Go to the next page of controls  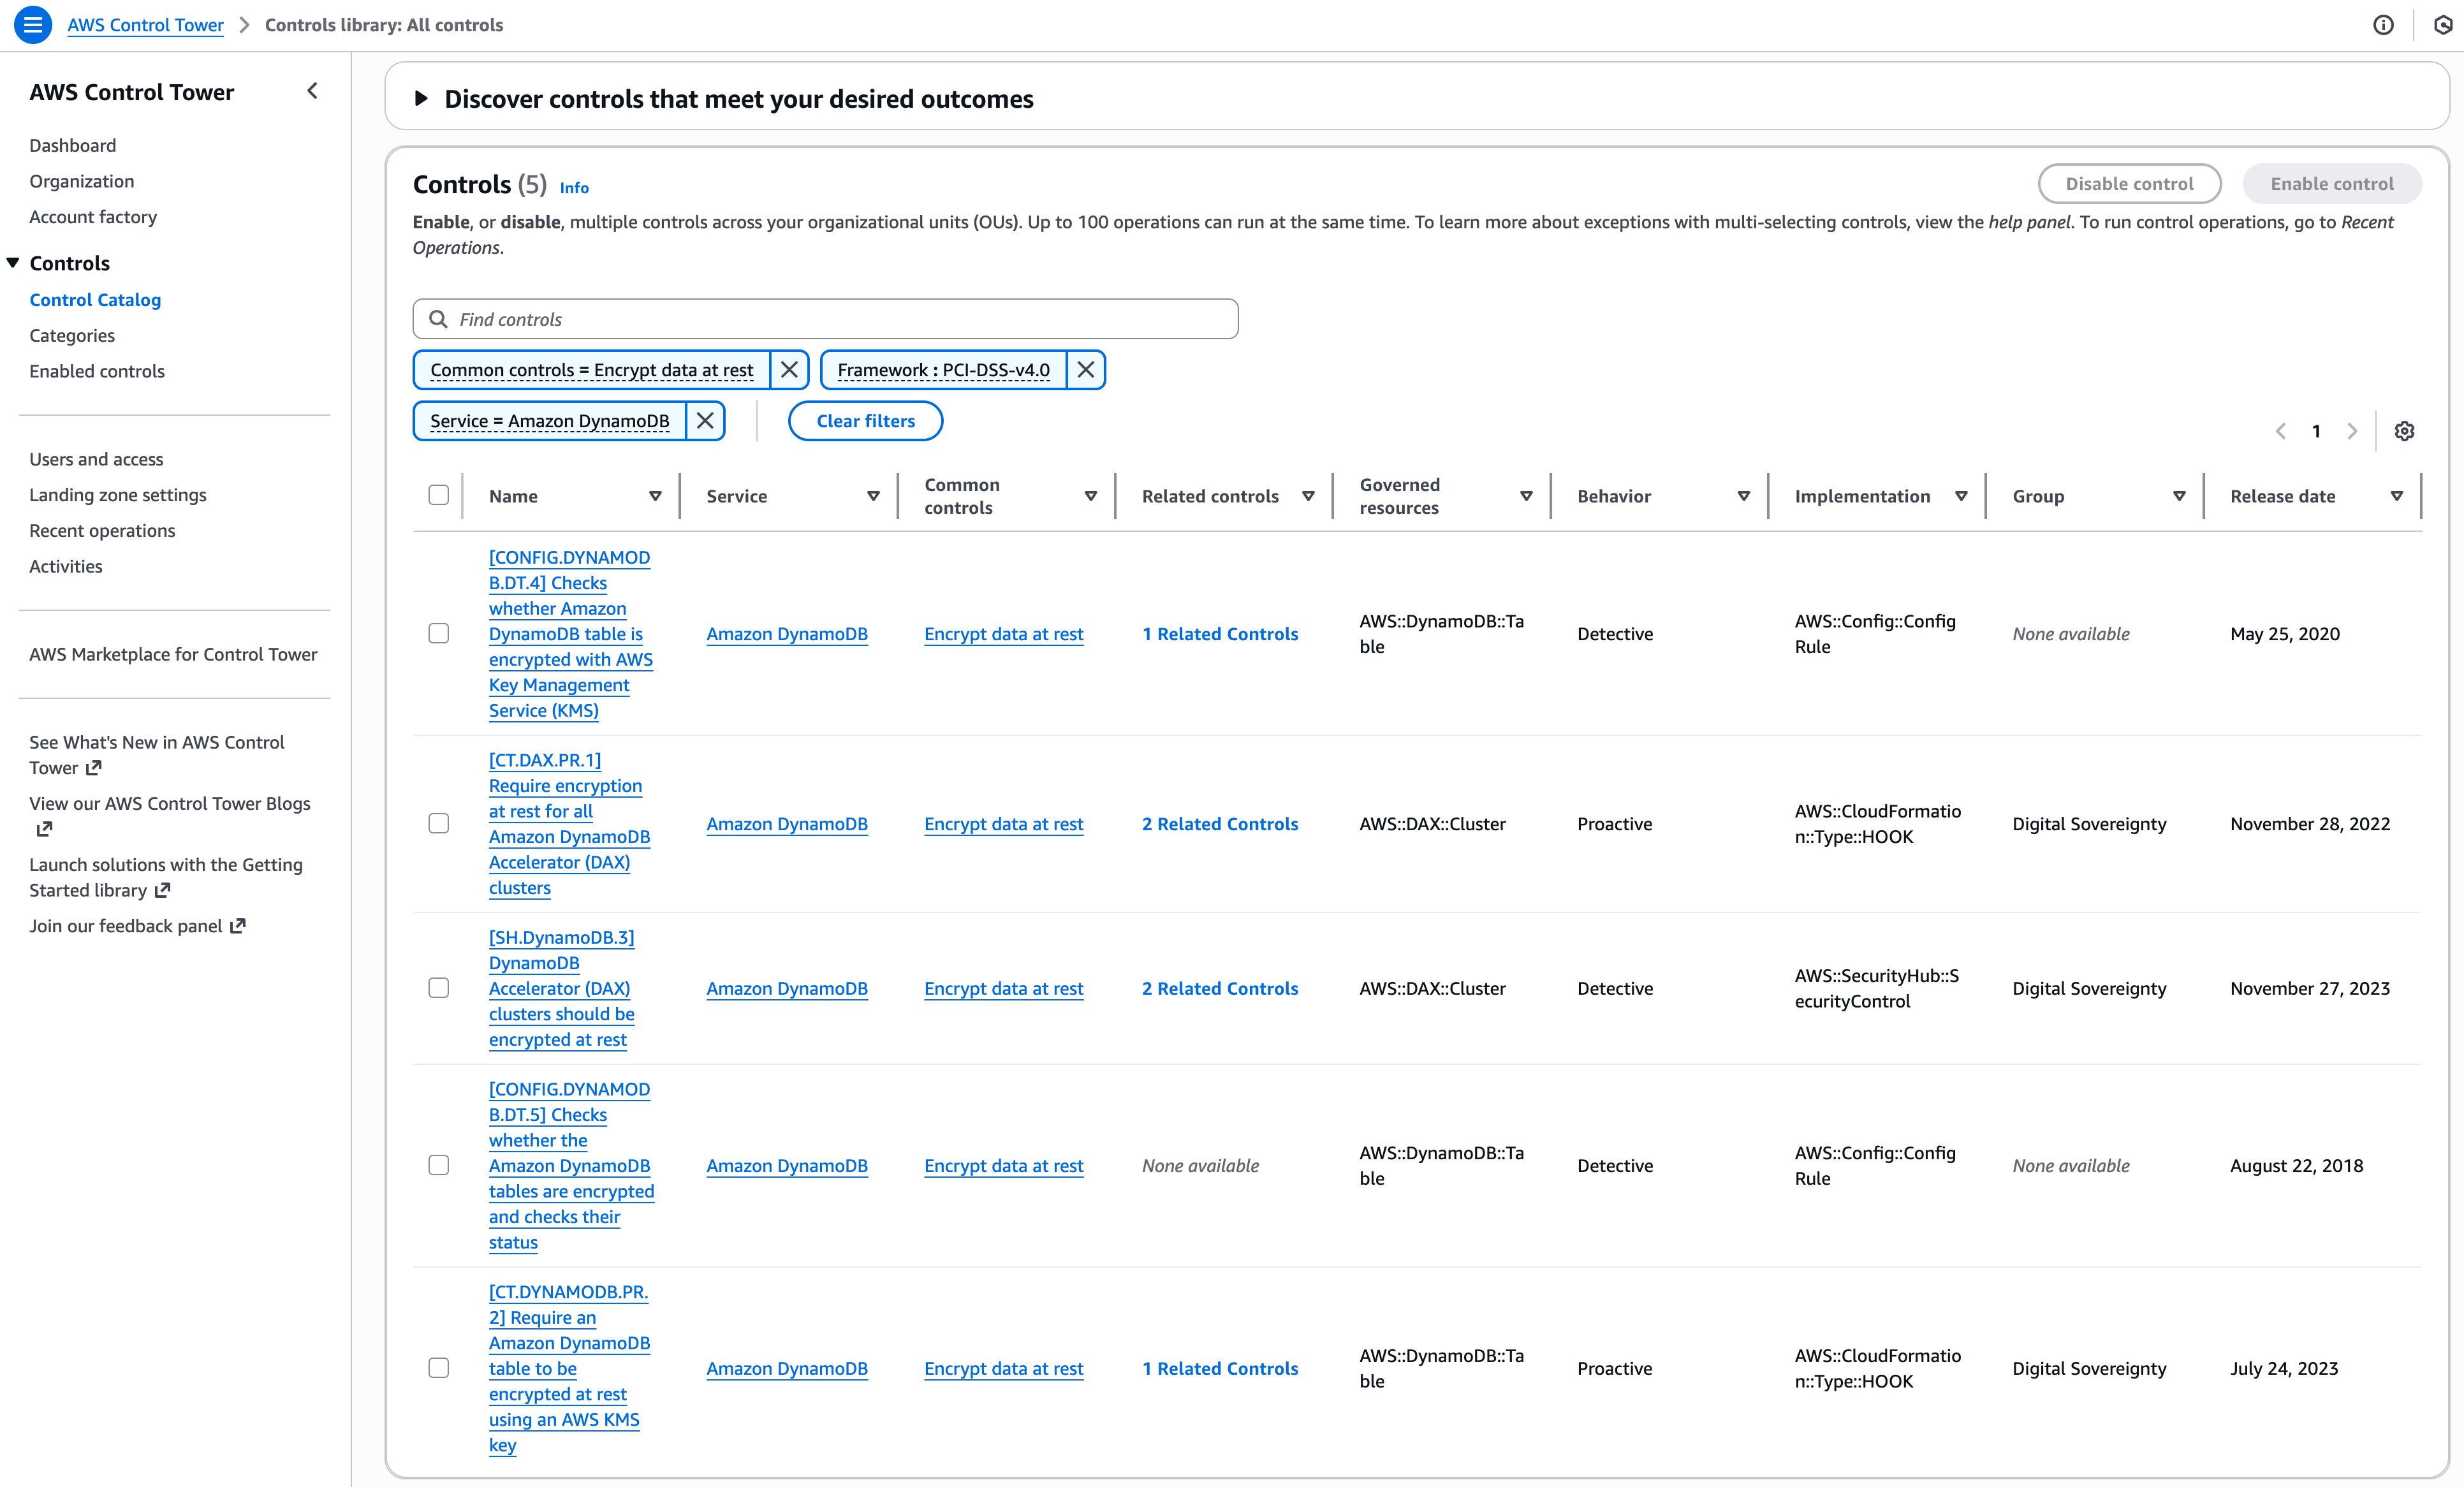pyautogui.click(x=2352, y=431)
